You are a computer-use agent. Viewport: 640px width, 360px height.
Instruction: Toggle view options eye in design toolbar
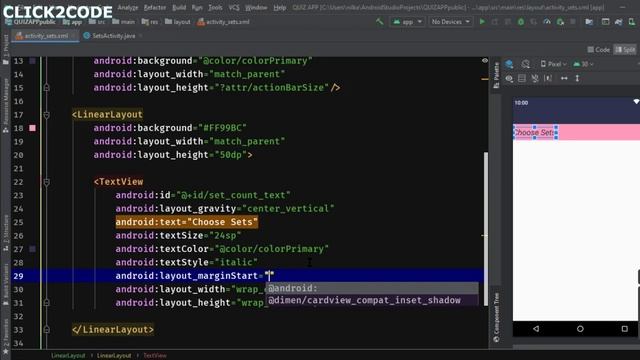509,78
